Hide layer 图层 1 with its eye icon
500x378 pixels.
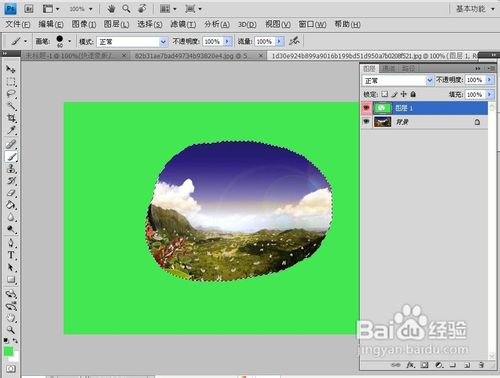(366, 108)
